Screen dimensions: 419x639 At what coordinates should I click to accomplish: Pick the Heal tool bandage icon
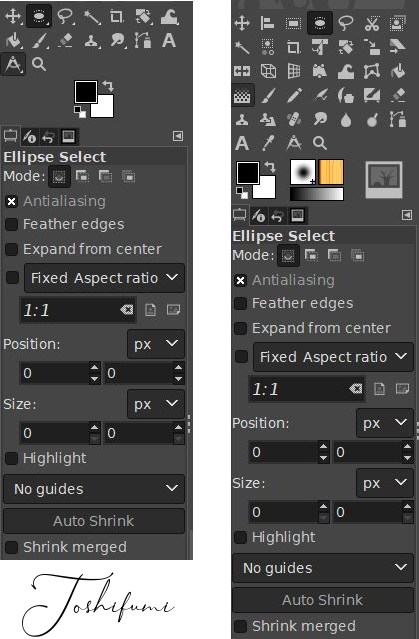pyautogui.click(x=293, y=120)
